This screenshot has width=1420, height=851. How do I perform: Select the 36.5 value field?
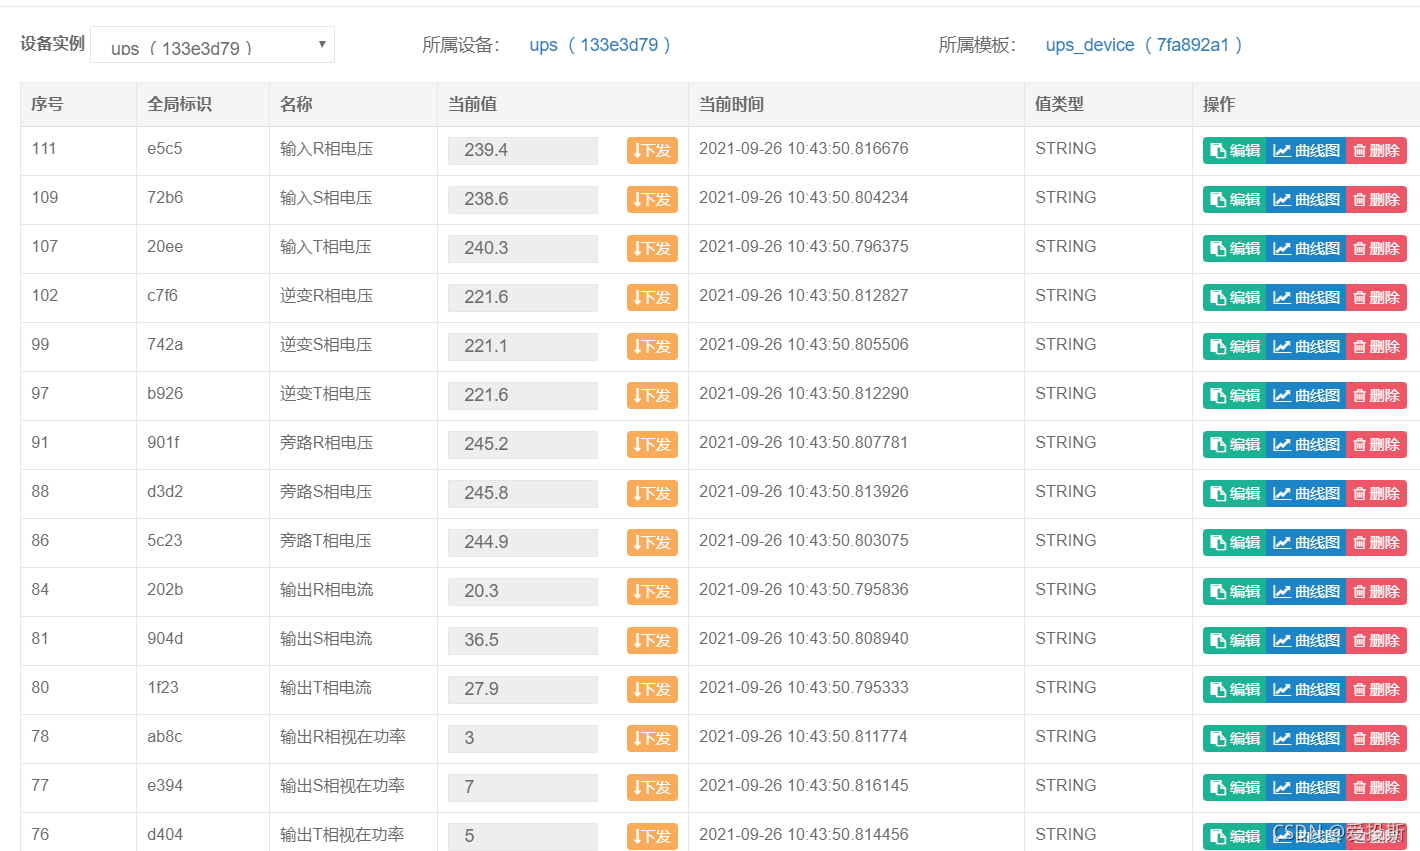pyautogui.click(x=523, y=640)
